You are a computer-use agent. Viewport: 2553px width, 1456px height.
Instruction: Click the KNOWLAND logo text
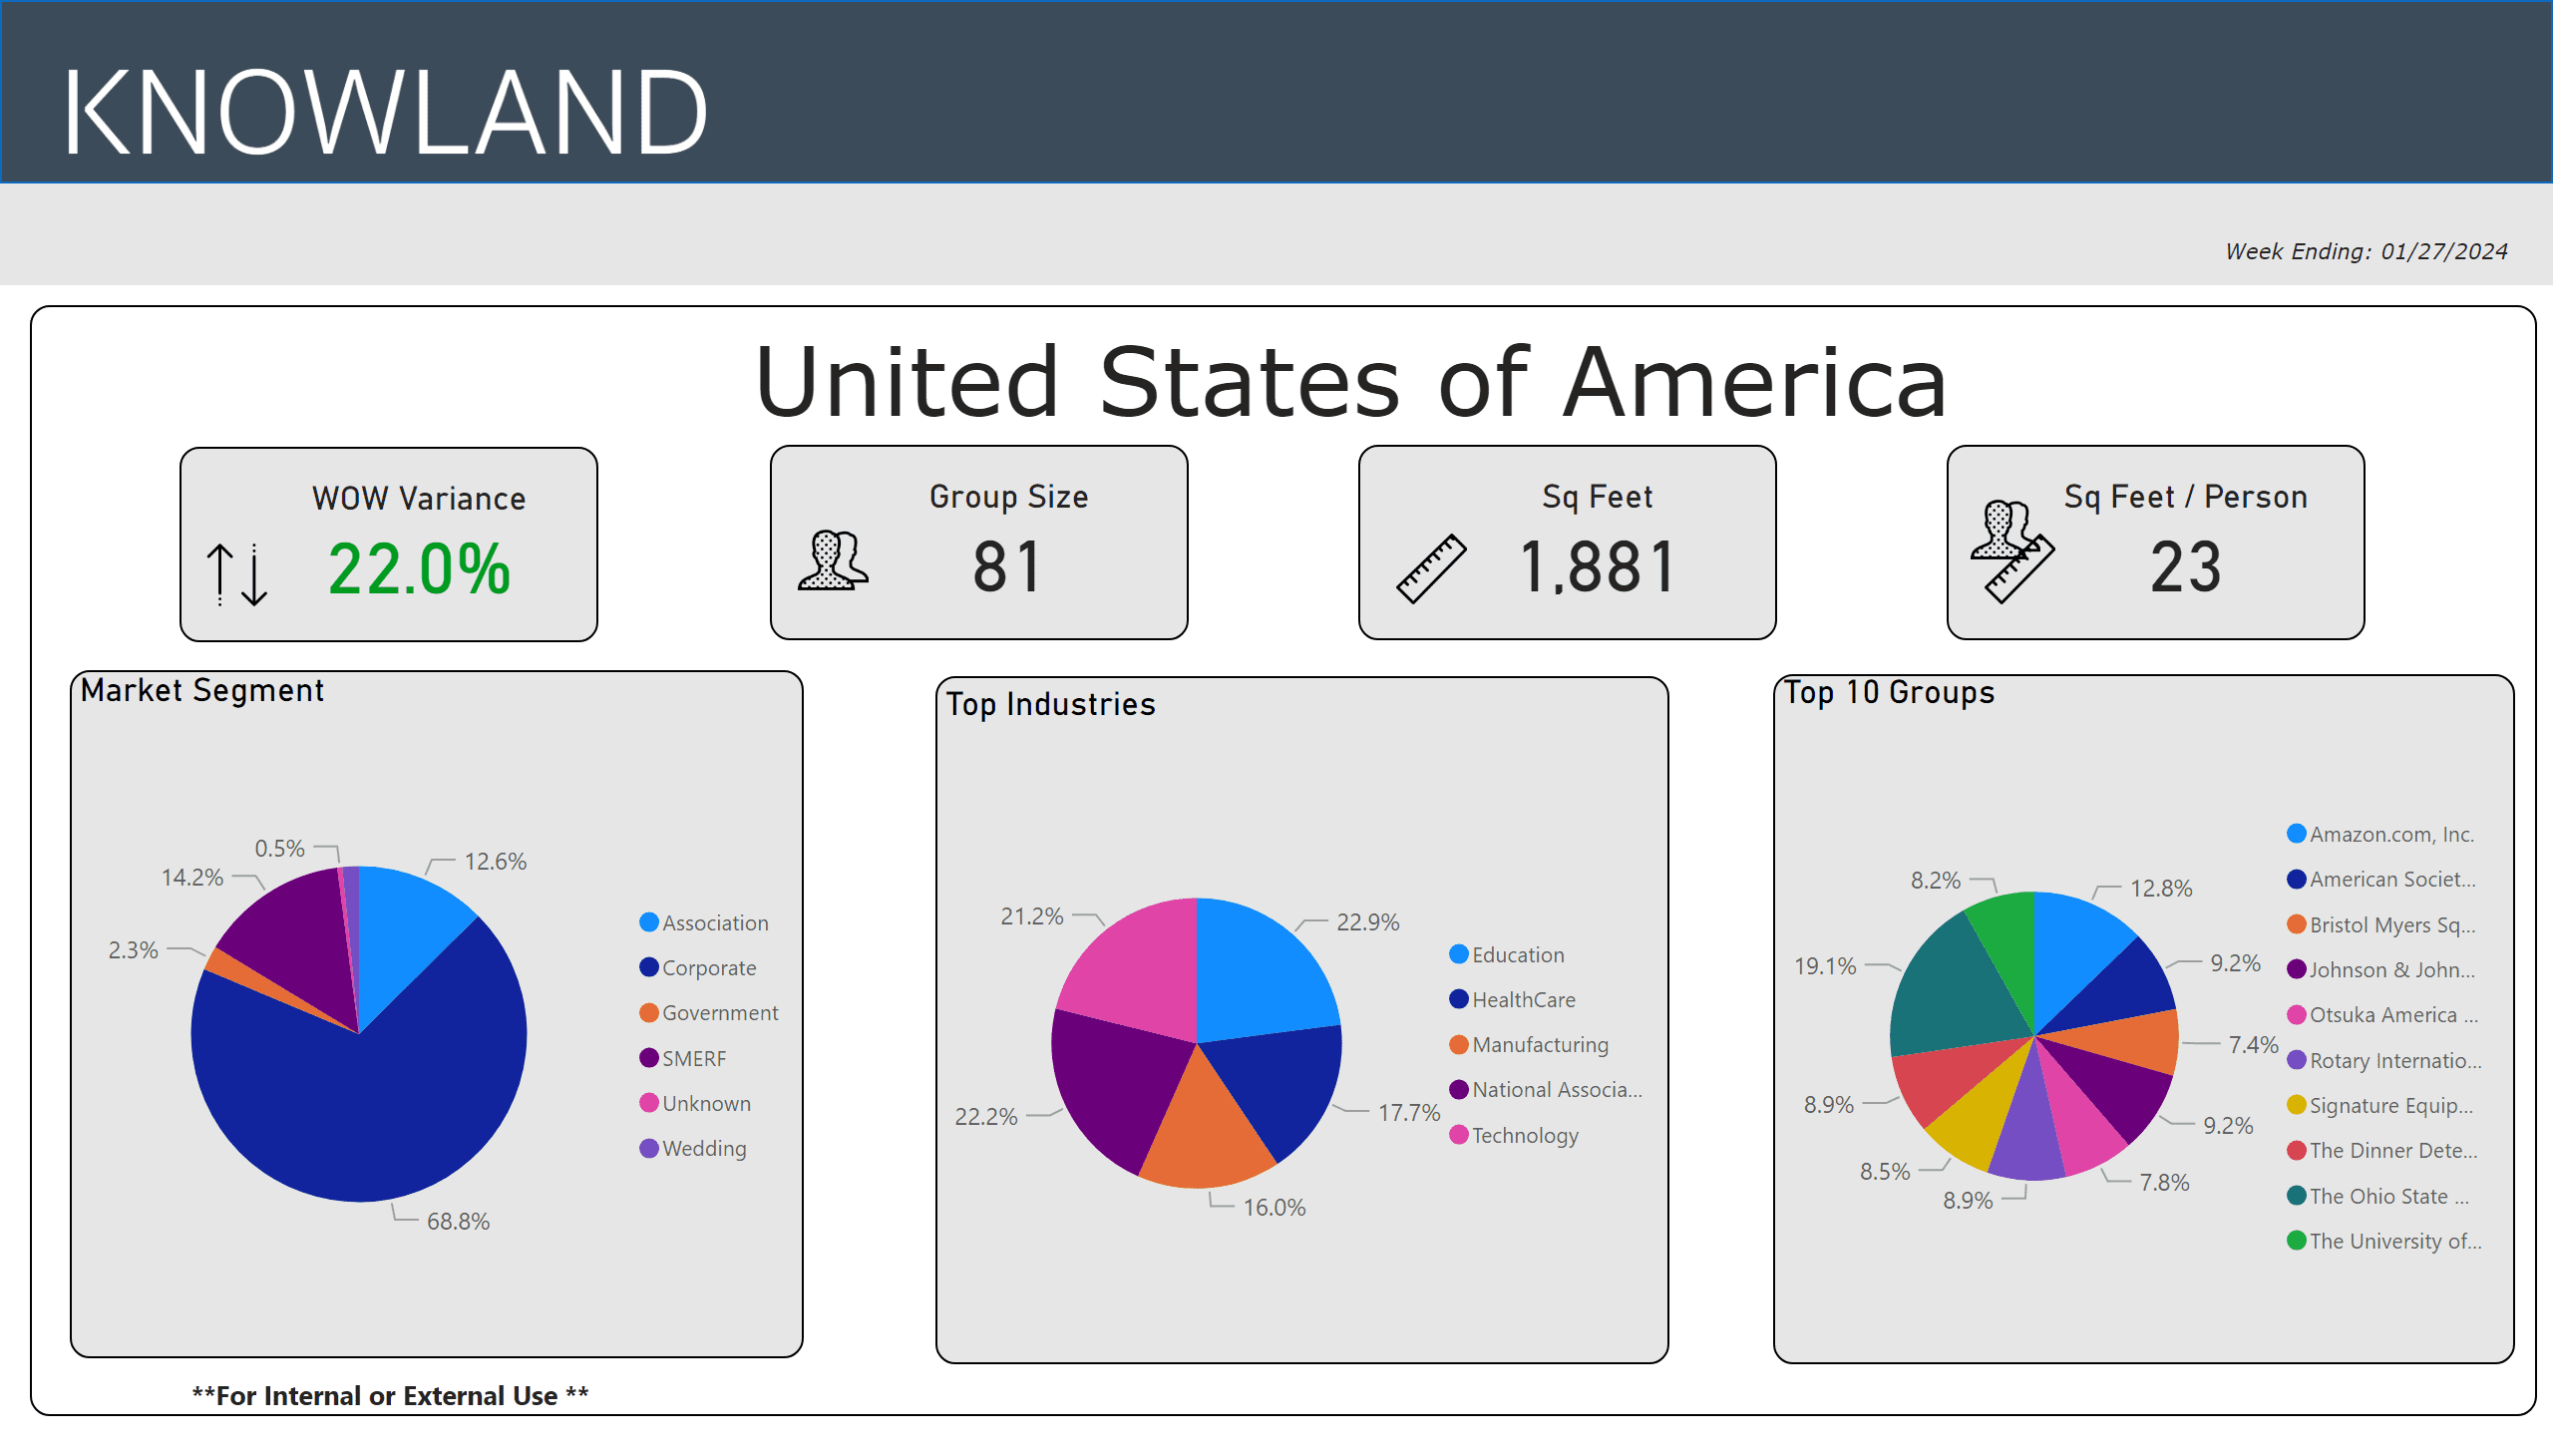(385, 110)
